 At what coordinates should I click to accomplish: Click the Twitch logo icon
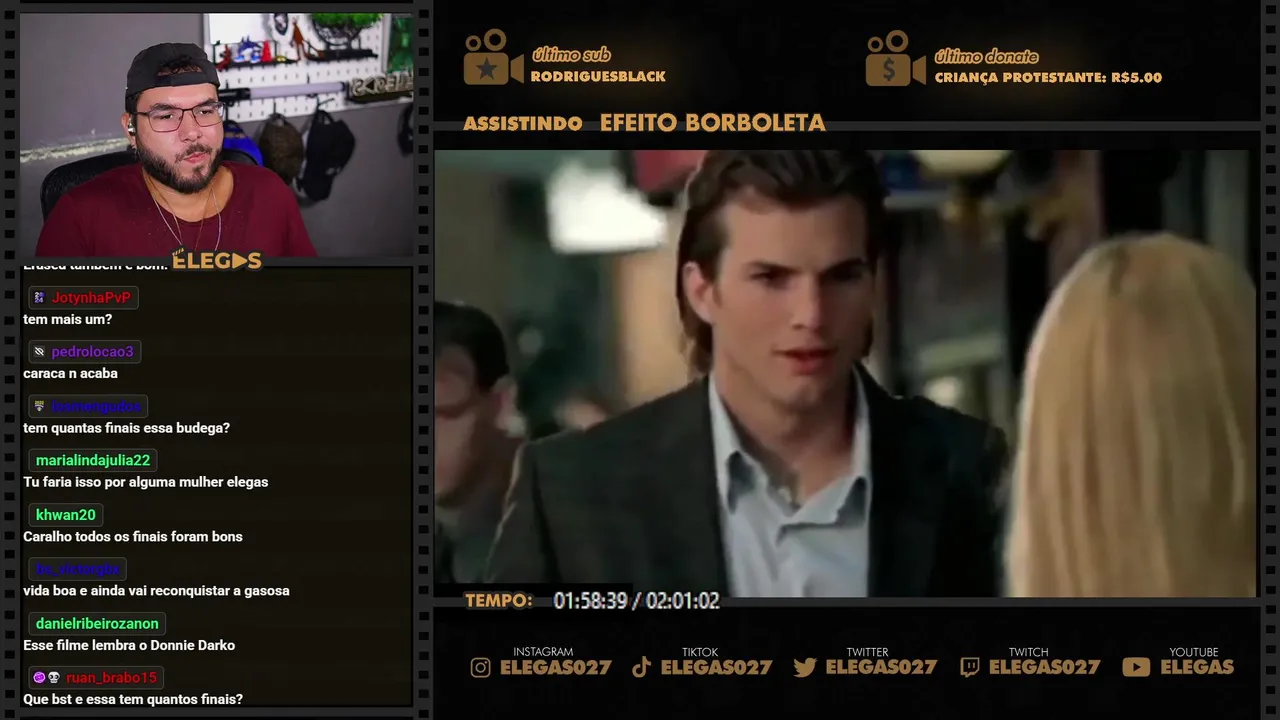[969, 667]
